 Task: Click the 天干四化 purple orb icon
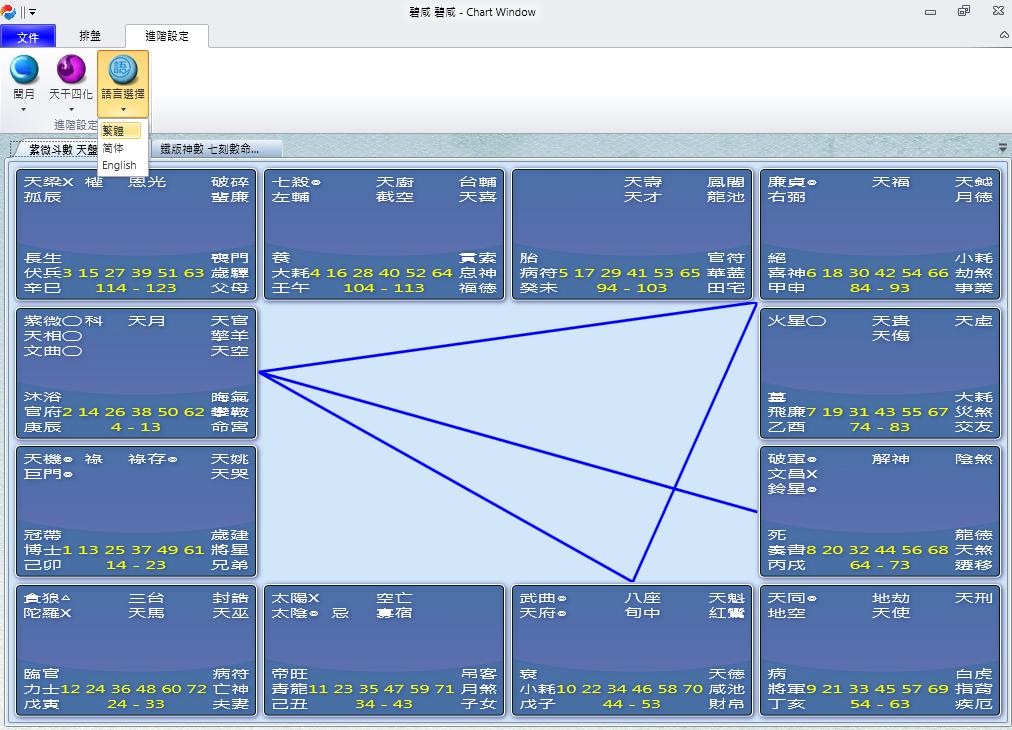pos(71,70)
